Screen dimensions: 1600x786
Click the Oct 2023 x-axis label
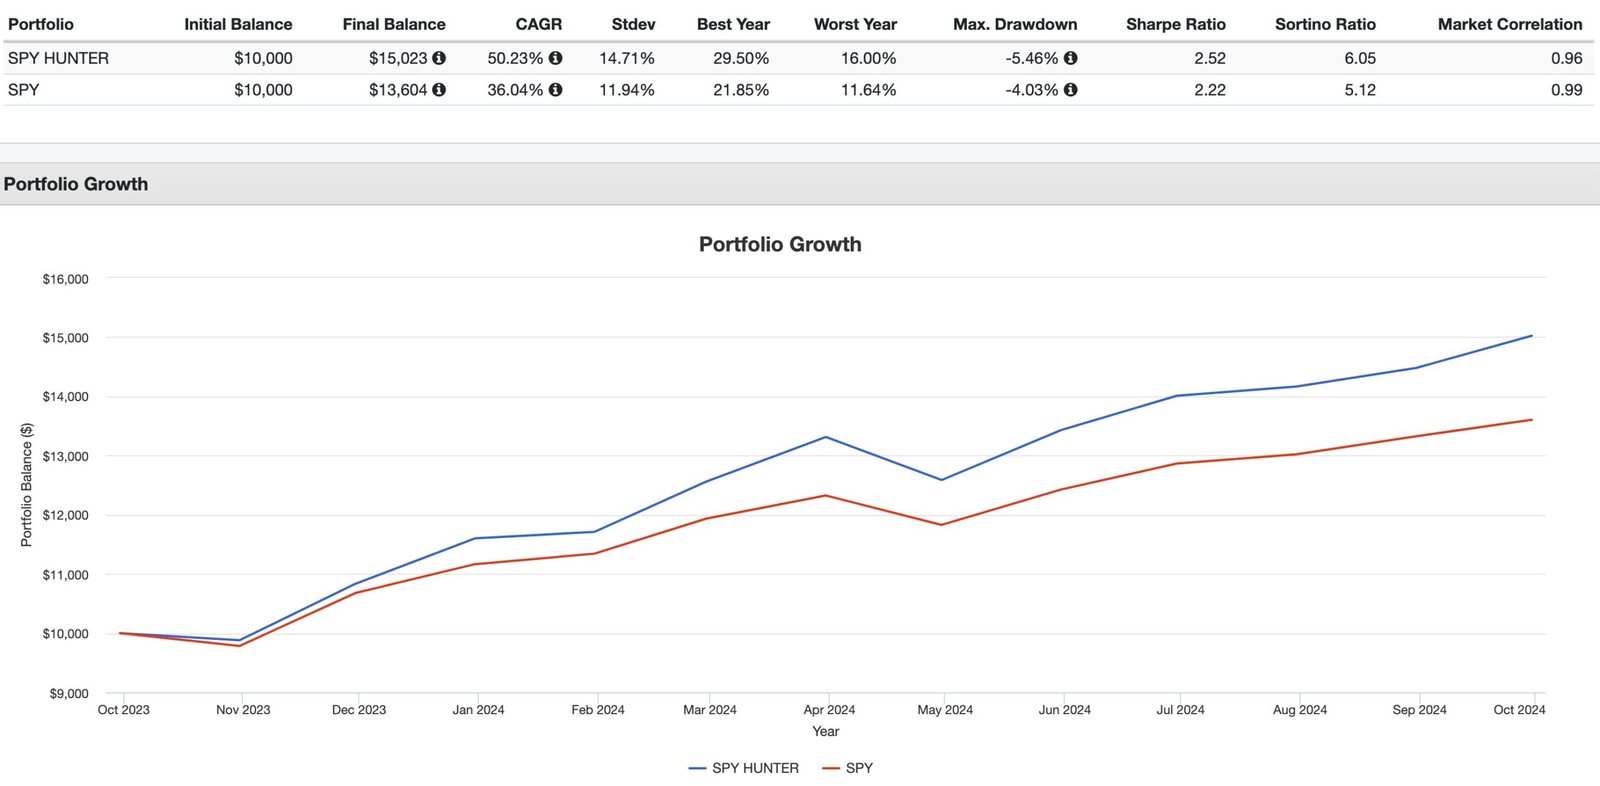(124, 710)
